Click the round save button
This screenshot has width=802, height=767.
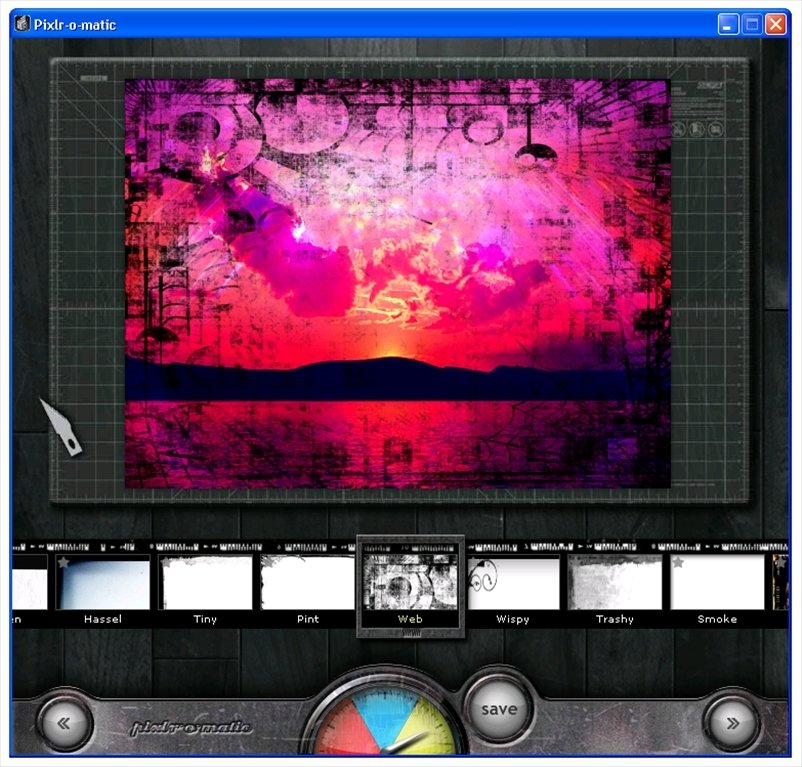[499, 709]
